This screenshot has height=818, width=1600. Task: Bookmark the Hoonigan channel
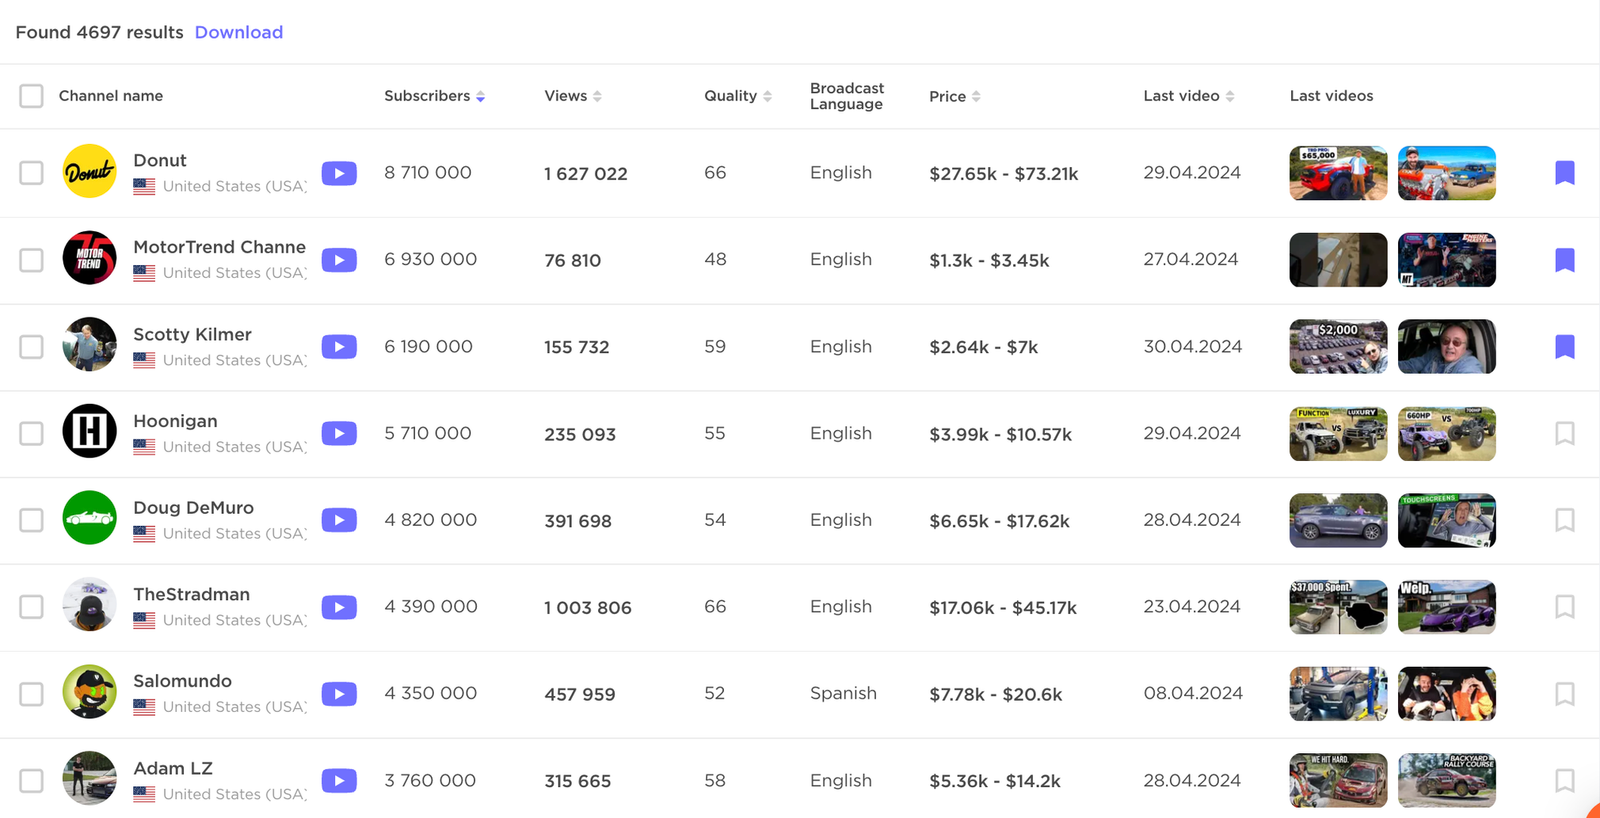coord(1565,433)
